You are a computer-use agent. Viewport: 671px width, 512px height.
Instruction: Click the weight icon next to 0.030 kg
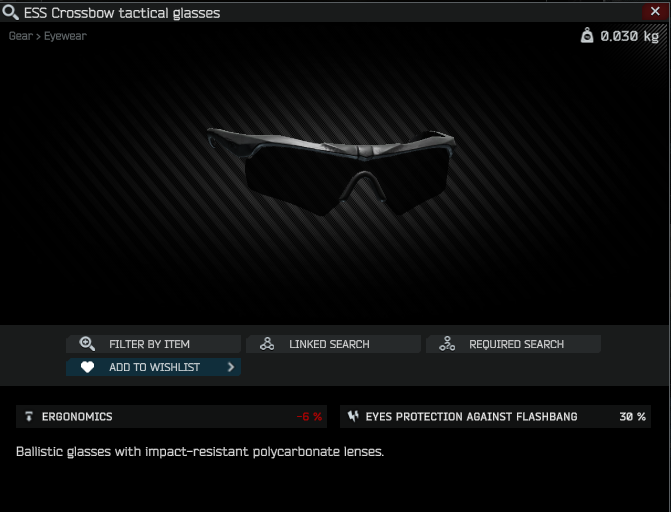[587, 36]
